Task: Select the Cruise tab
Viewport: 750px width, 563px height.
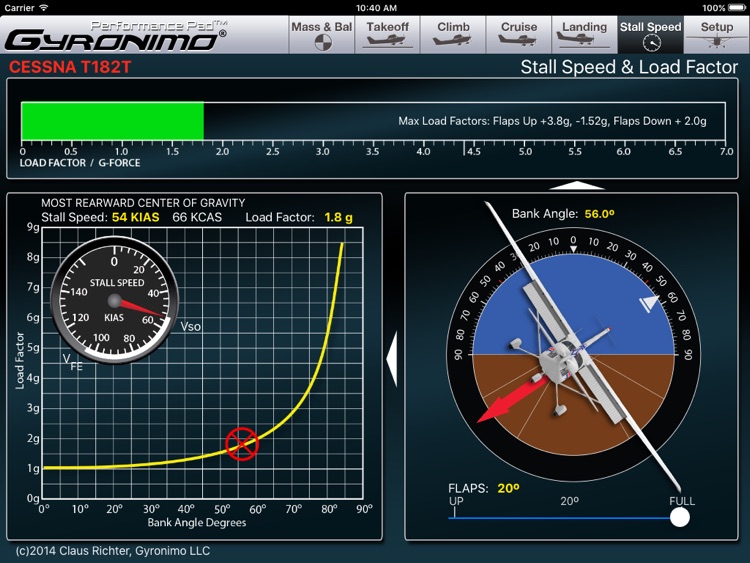Action: pyautogui.click(x=518, y=35)
